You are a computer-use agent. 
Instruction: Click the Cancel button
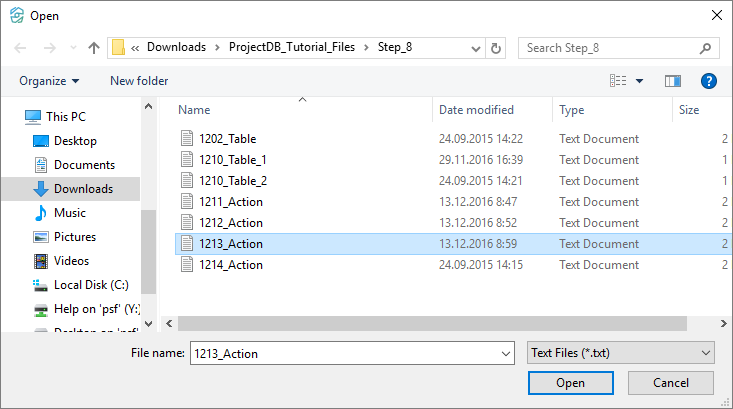point(670,383)
